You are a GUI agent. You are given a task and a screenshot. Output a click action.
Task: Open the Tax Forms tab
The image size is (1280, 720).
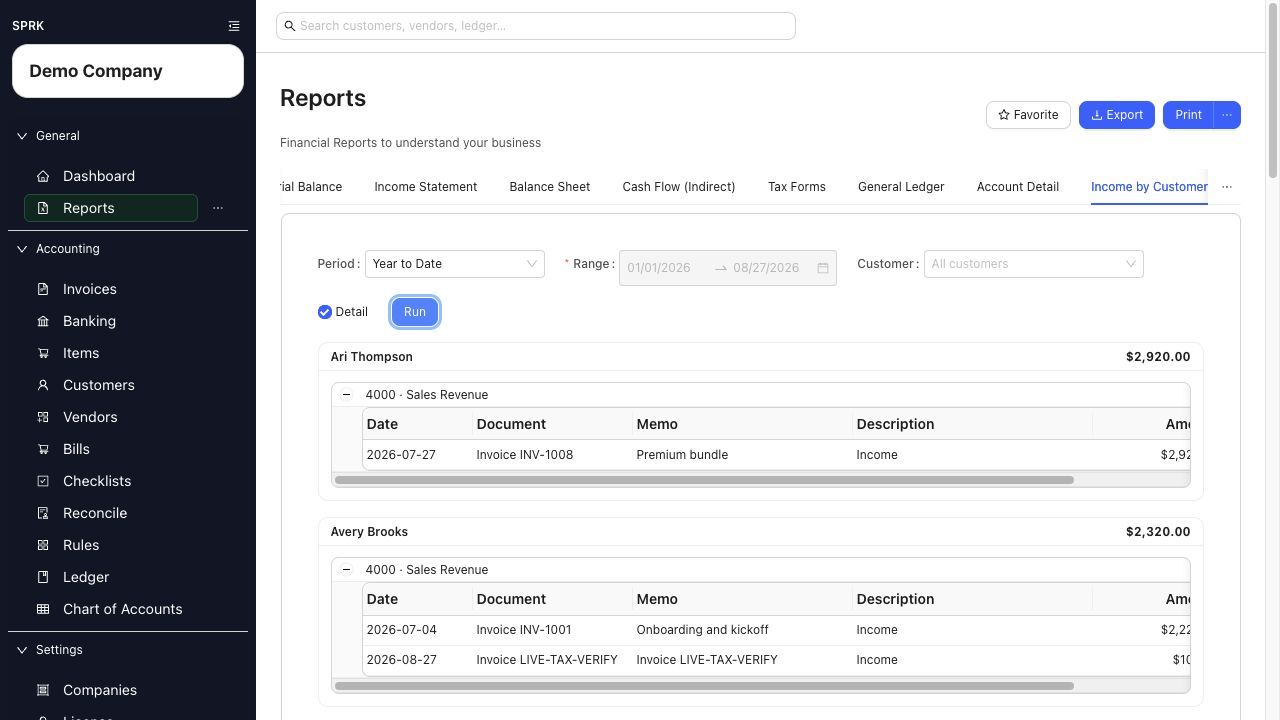pyautogui.click(x=797, y=187)
